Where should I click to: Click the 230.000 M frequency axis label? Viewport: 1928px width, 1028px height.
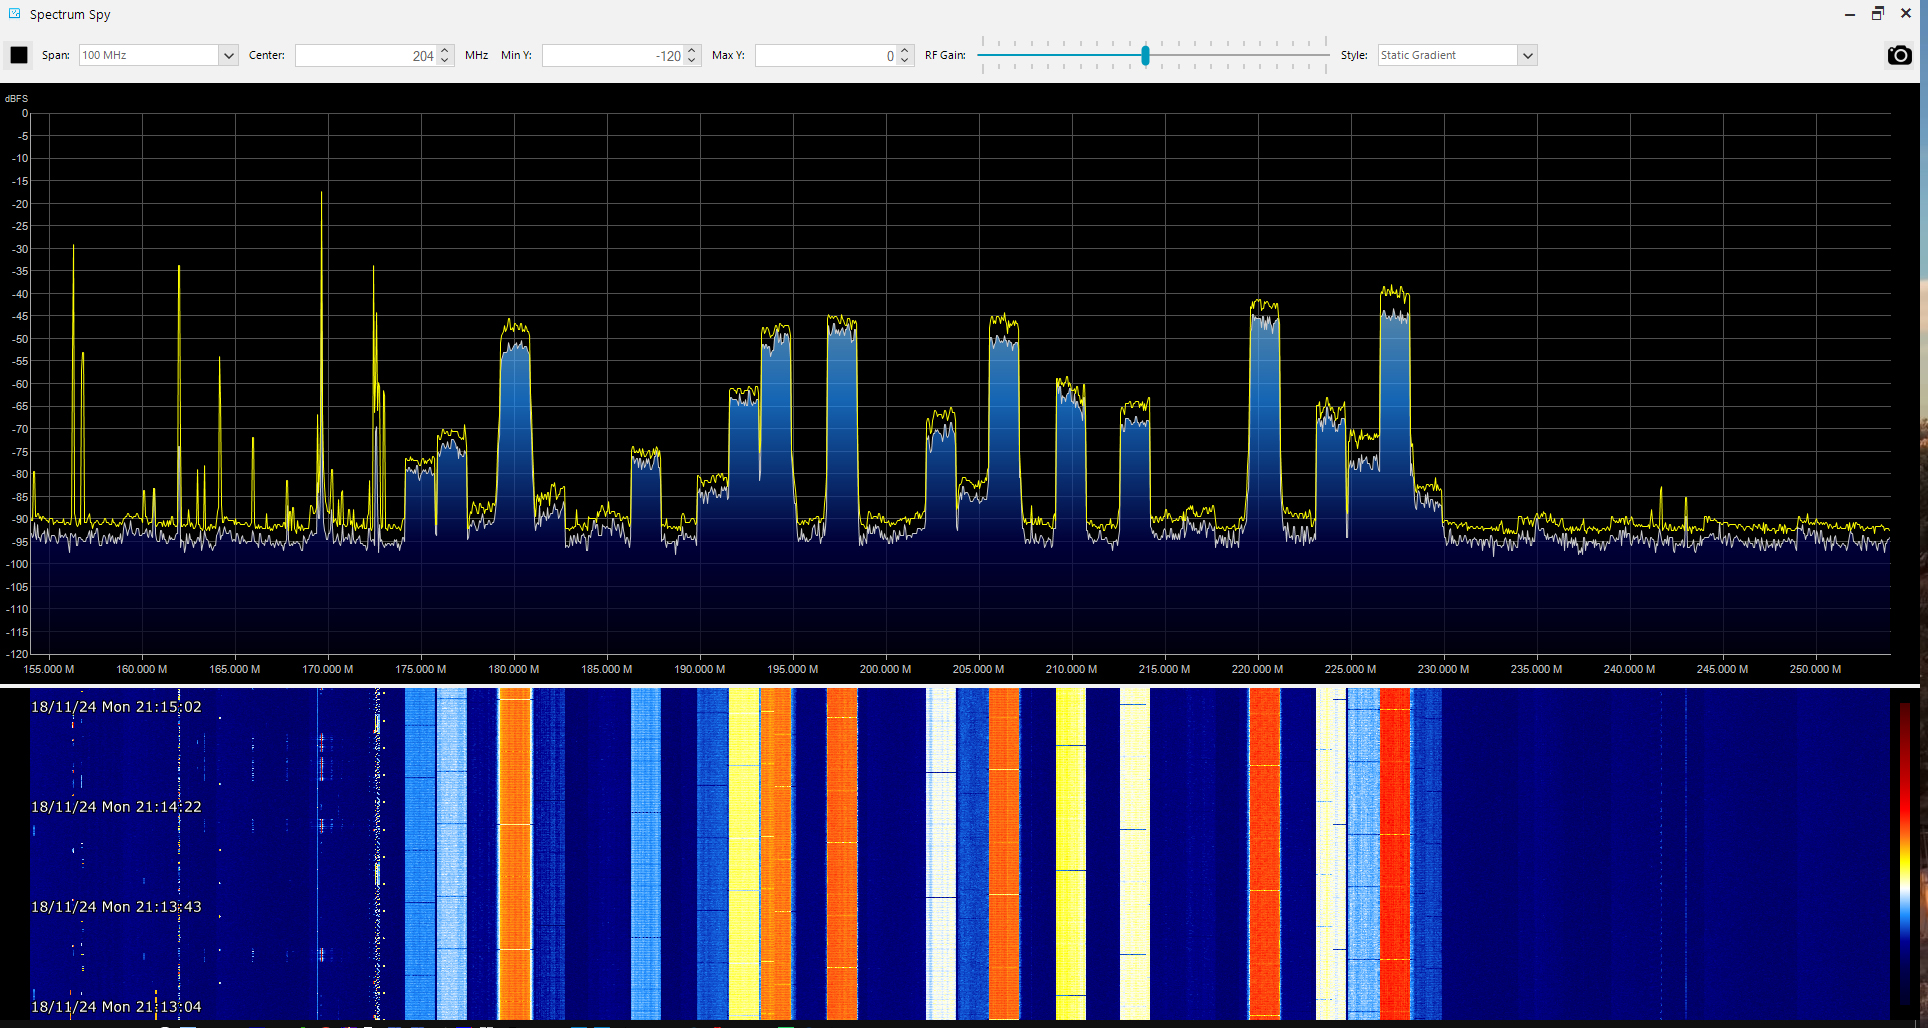click(x=1444, y=669)
